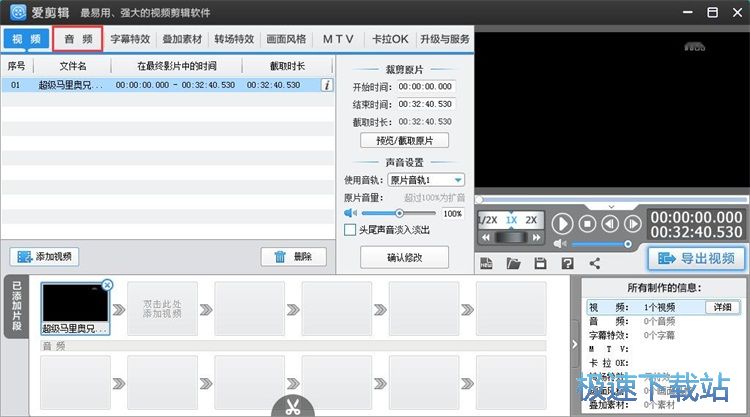Image resolution: width=750 pixels, height=417 pixels.
Task: Click the 开始时间 input field
Action: 425,87
